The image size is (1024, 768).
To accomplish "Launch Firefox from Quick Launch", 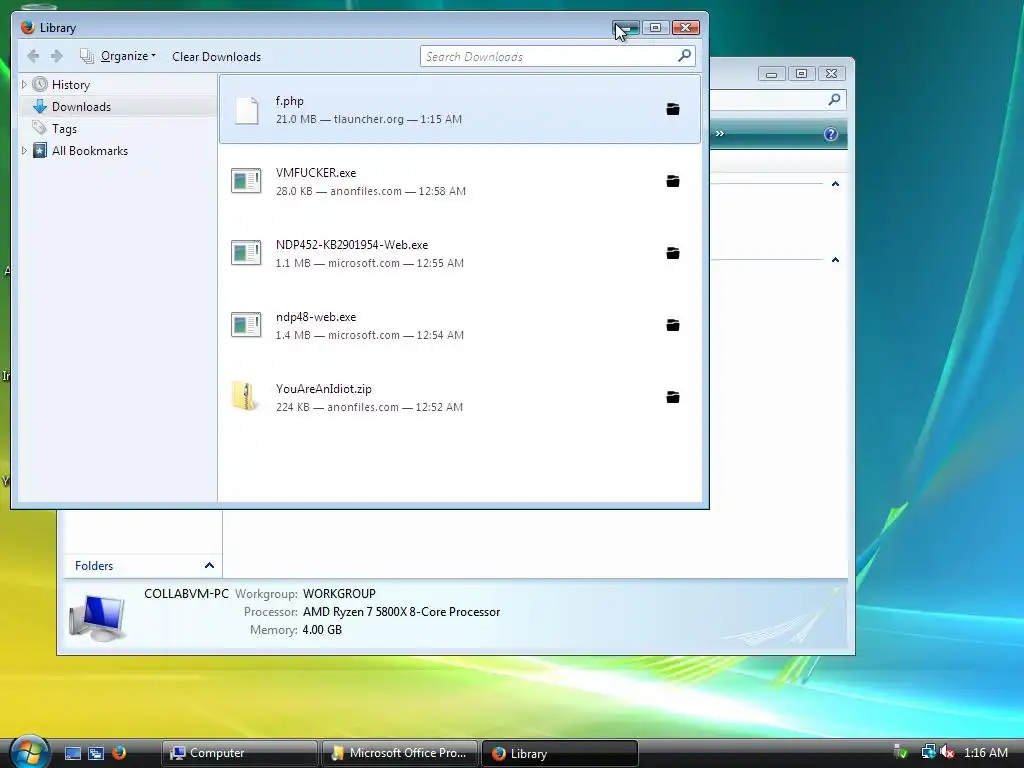I will (119, 753).
